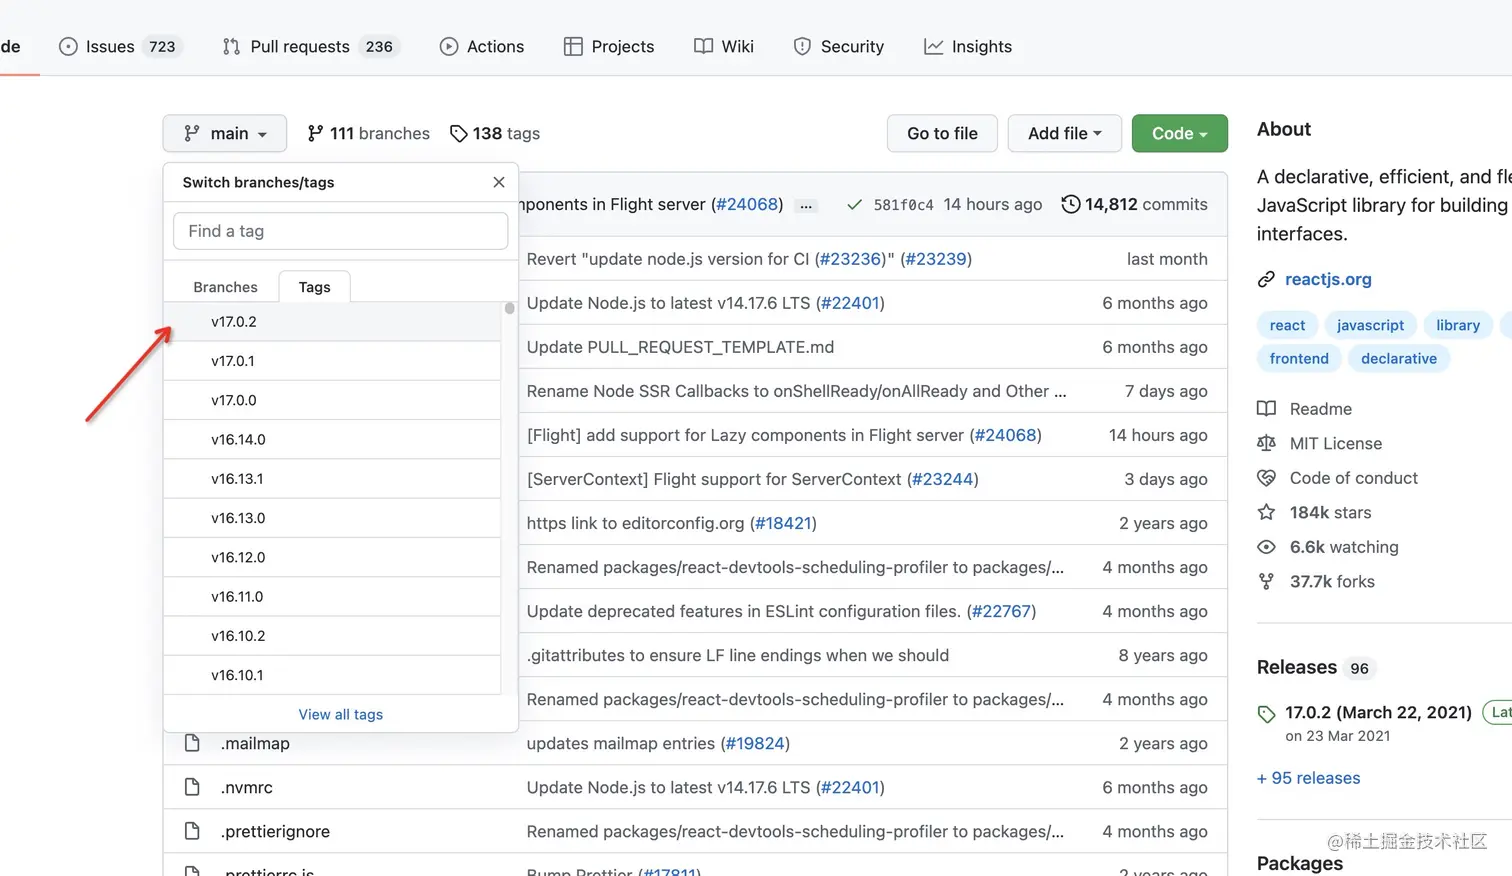The image size is (1512, 876).
Task: Open the 138 tags link
Action: click(x=495, y=133)
